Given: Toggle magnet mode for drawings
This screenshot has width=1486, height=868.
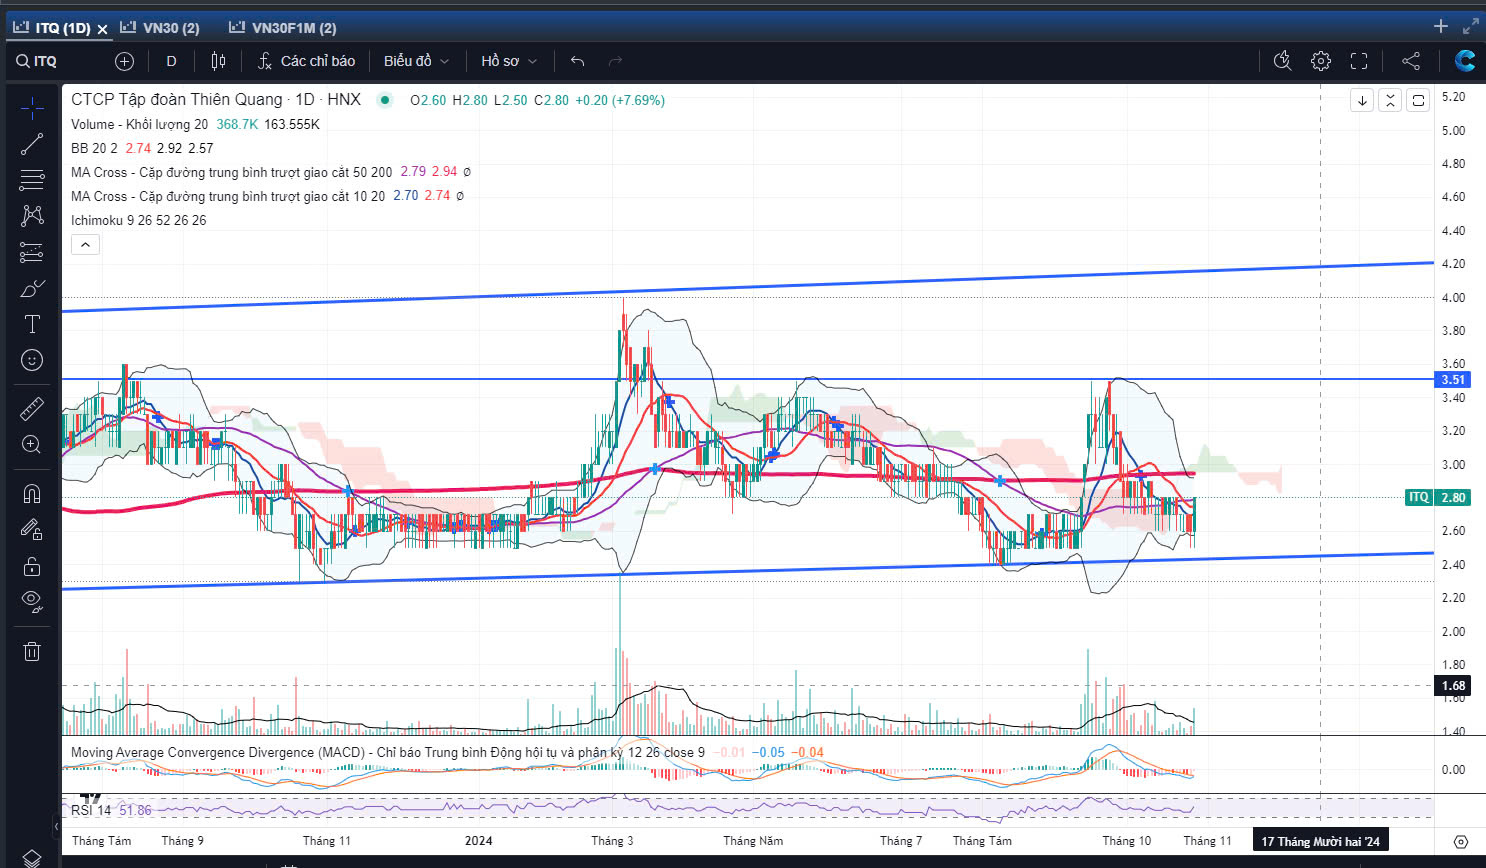Looking at the screenshot, I should 32,493.
